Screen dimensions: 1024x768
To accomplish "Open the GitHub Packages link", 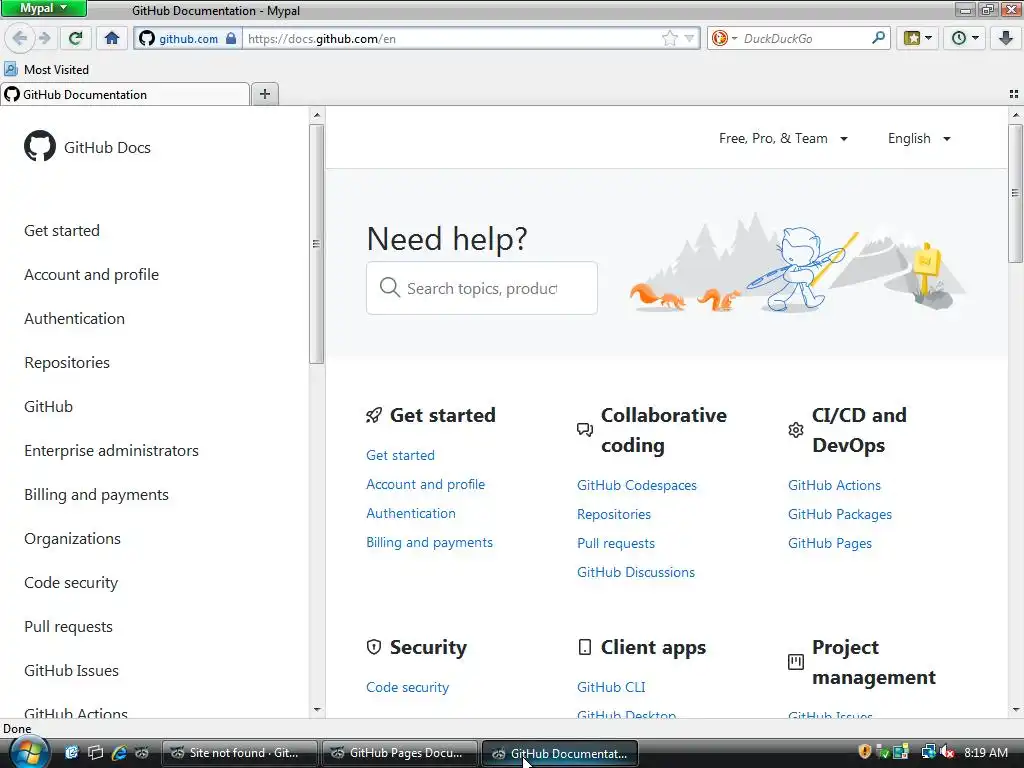I will coord(839,514).
